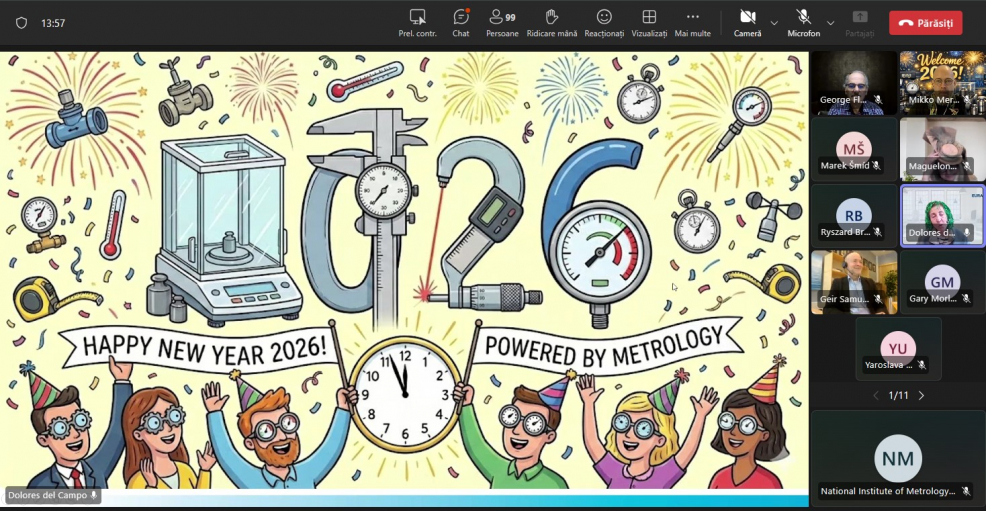The image size is (986, 511).
Task: Select George Fl... participant video tile
Action: tap(854, 83)
